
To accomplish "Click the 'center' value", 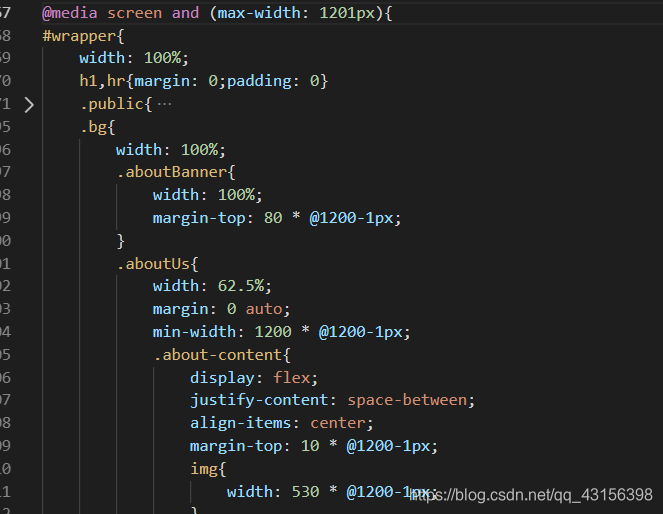I will pyautogui.click(x=338, y=423).
